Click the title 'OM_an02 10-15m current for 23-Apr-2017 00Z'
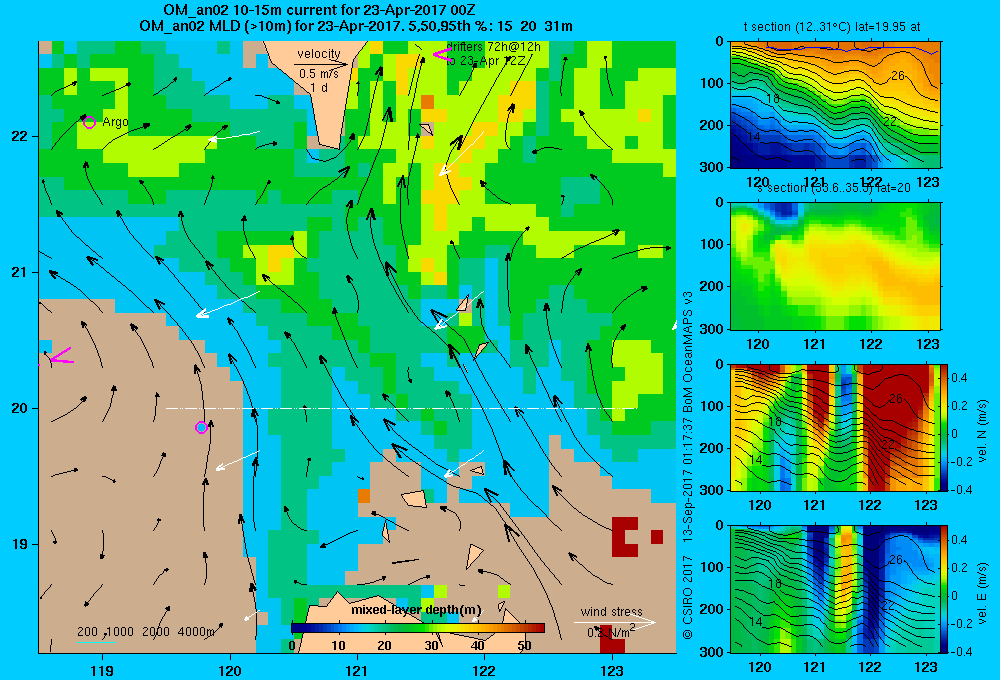The width and height of the screenshot is (1000, 680). [319, 10]
